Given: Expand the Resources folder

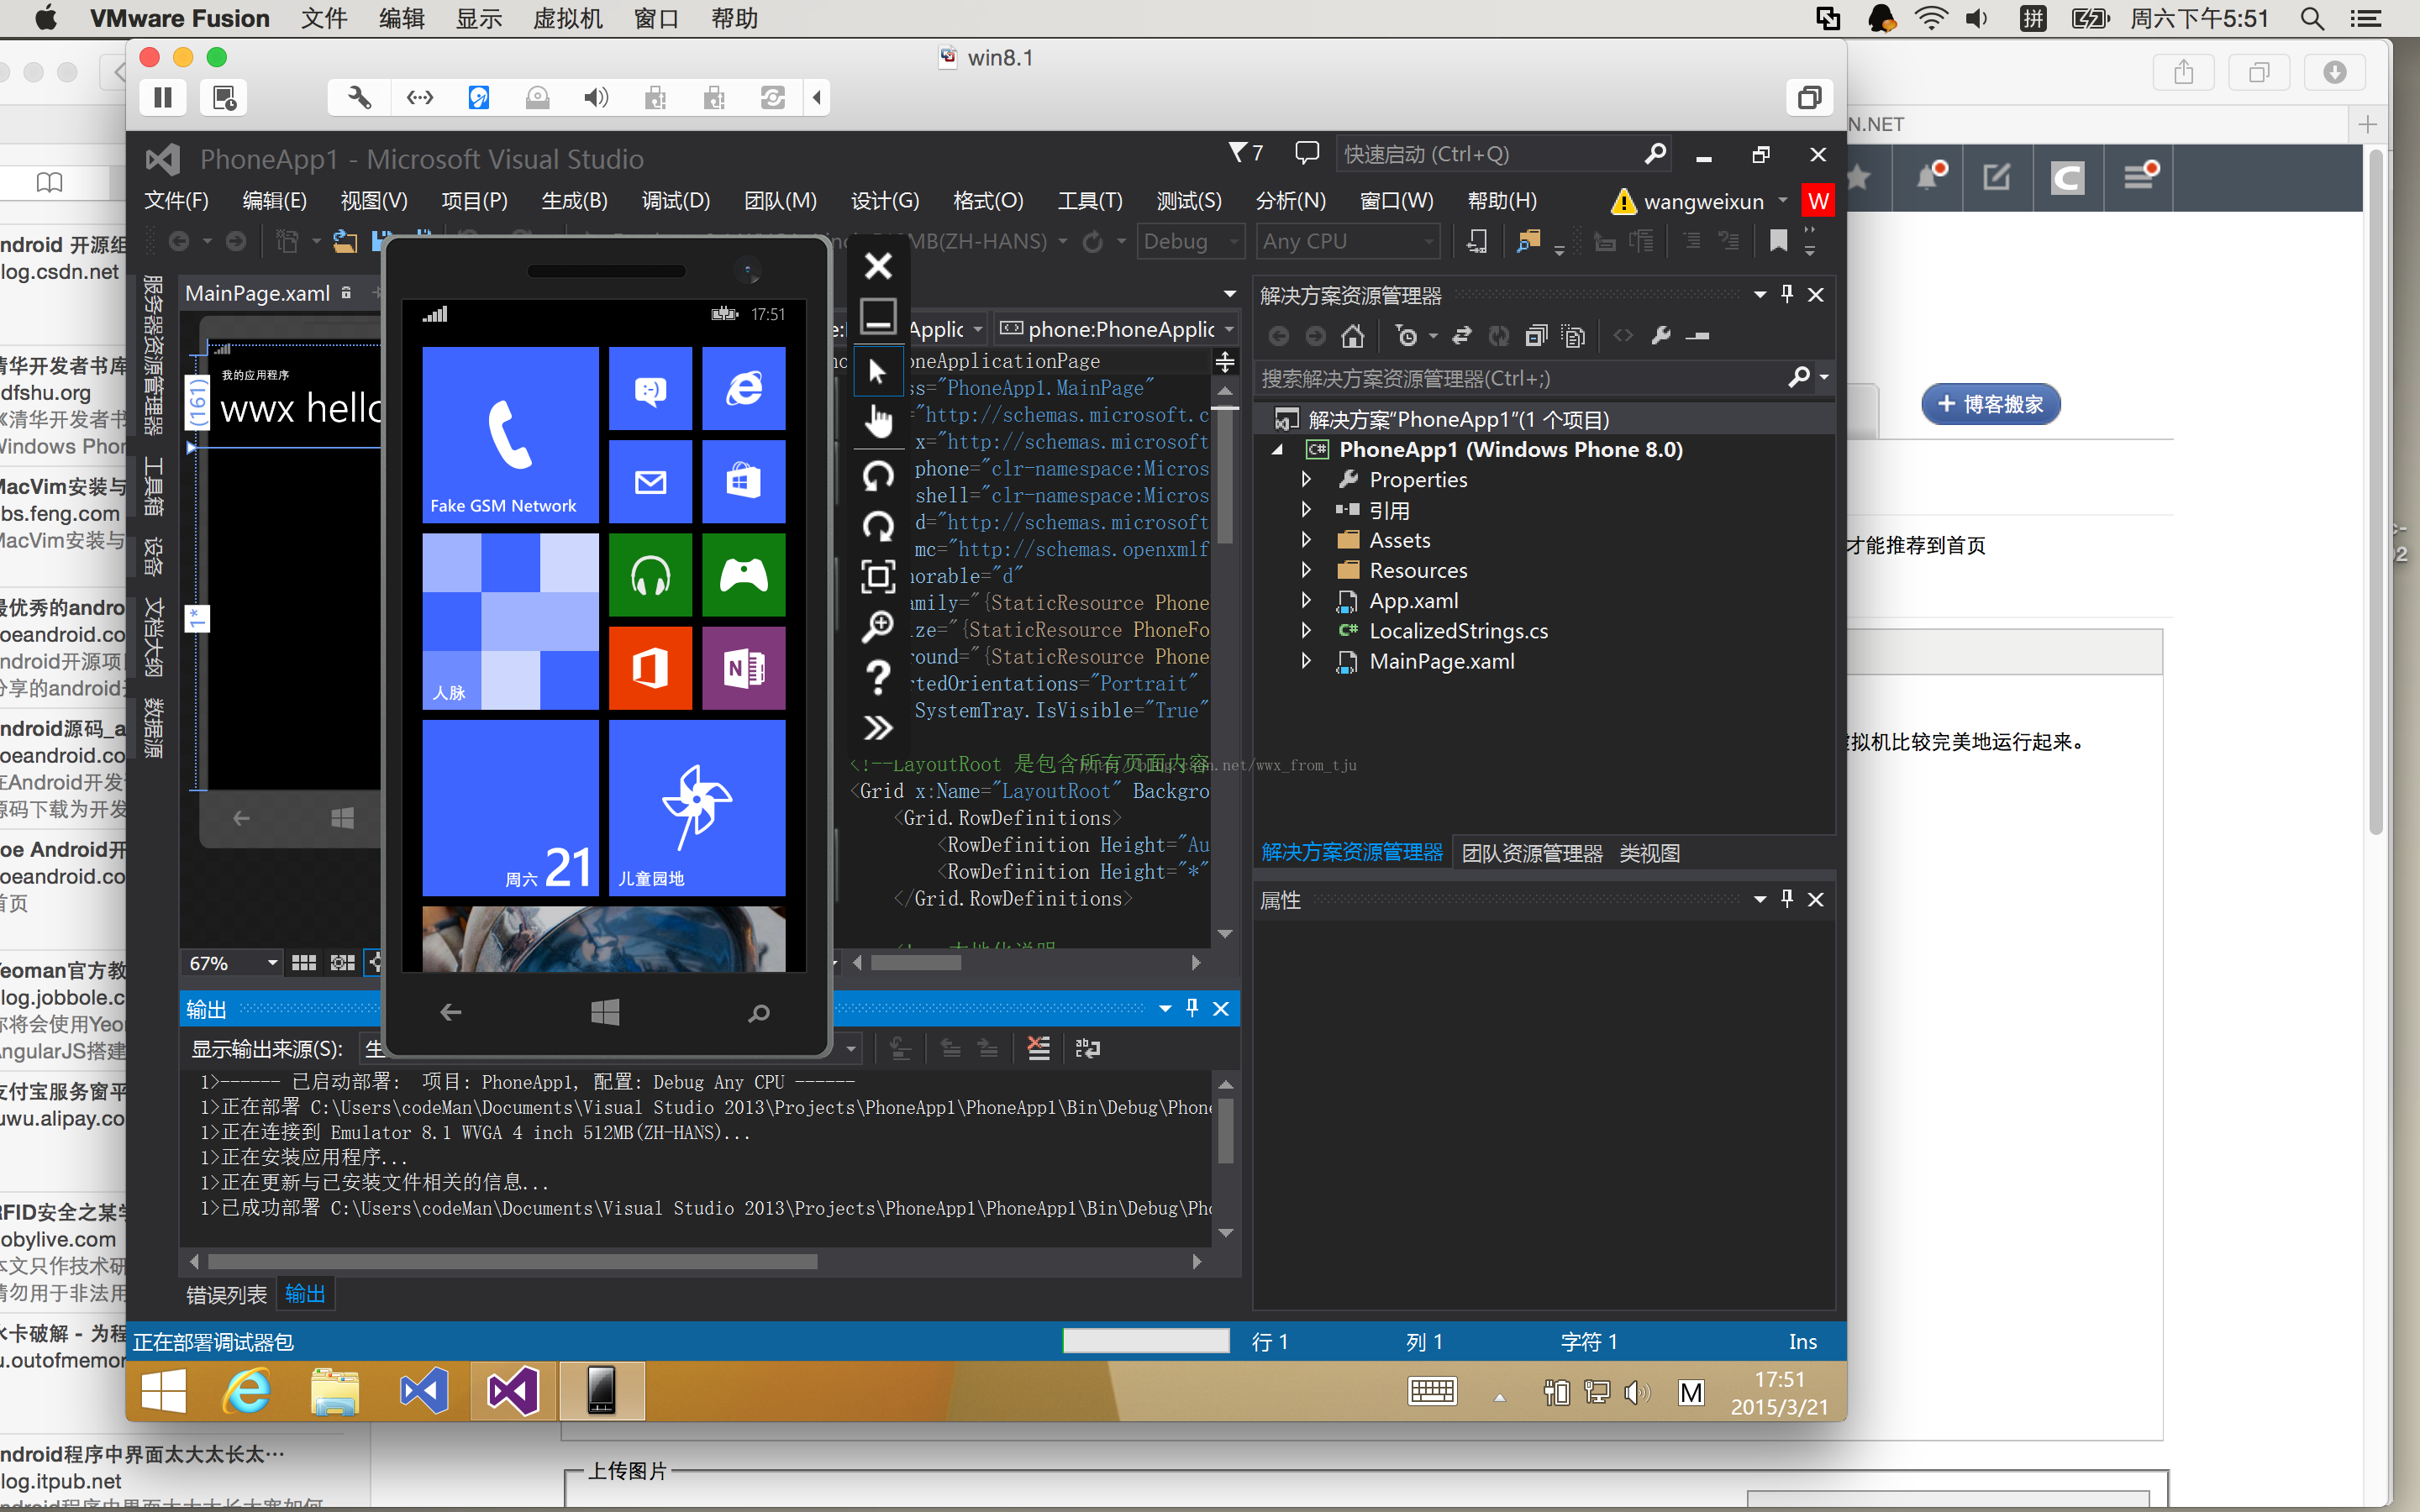Looking at the screenshot, I should [x=1306, y=570].
